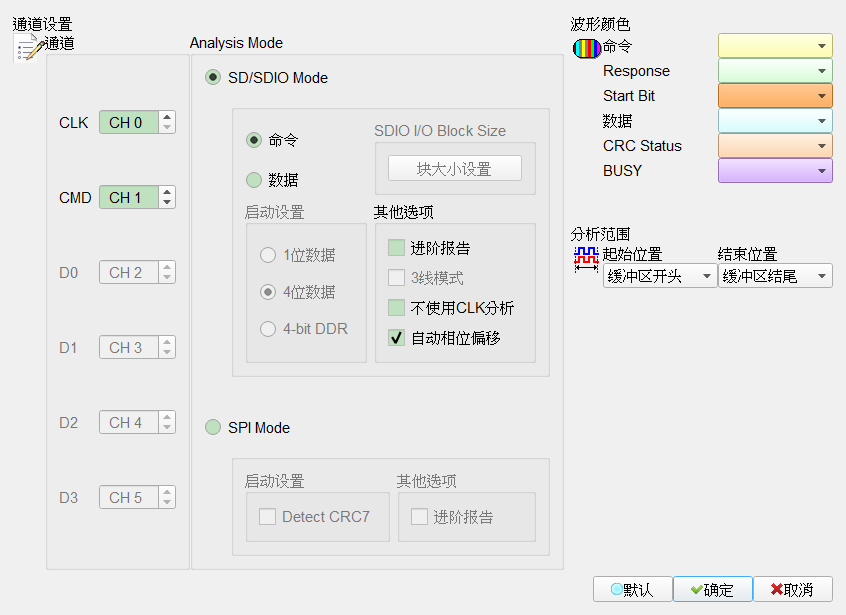Viewport: 846px width, 615px height.
Task: Enable 进阶报告 checkbox under SD/SDIO options
Action: [397, 248]
